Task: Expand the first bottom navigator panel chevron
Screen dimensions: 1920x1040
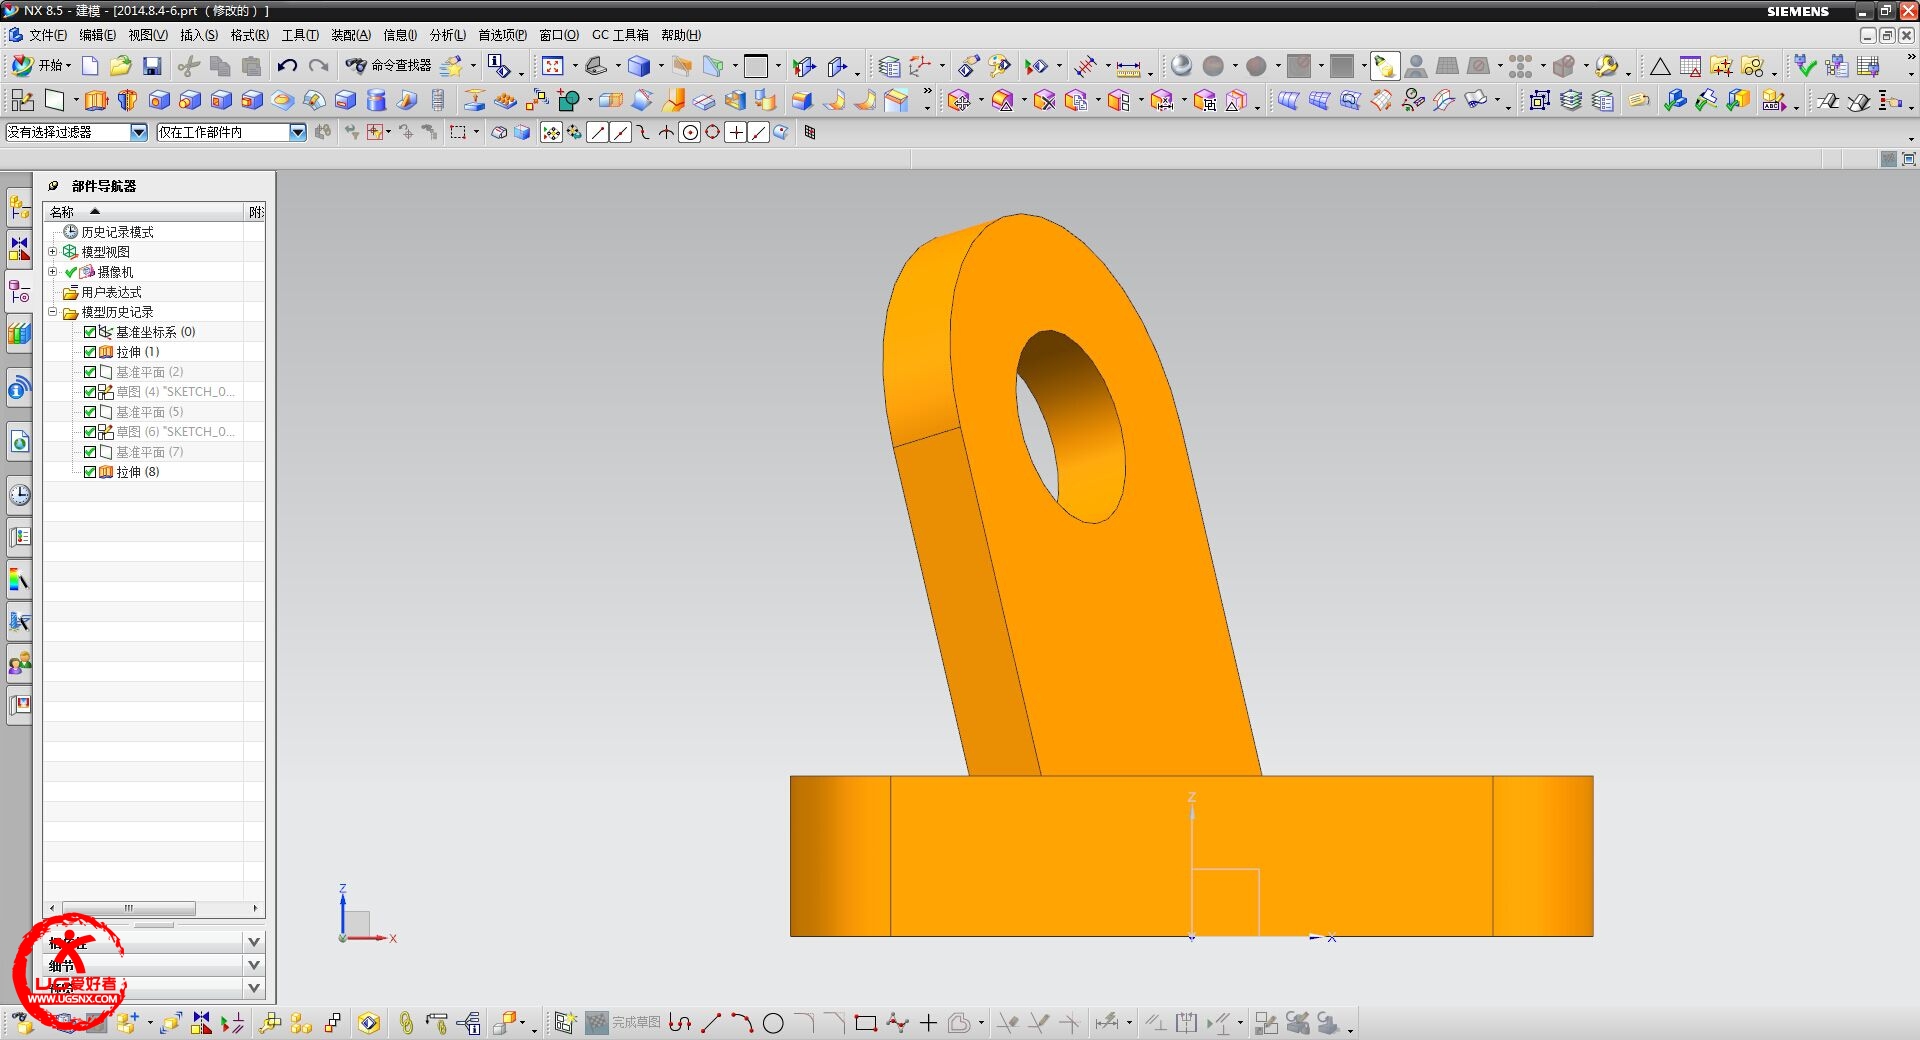Action: 254,942
